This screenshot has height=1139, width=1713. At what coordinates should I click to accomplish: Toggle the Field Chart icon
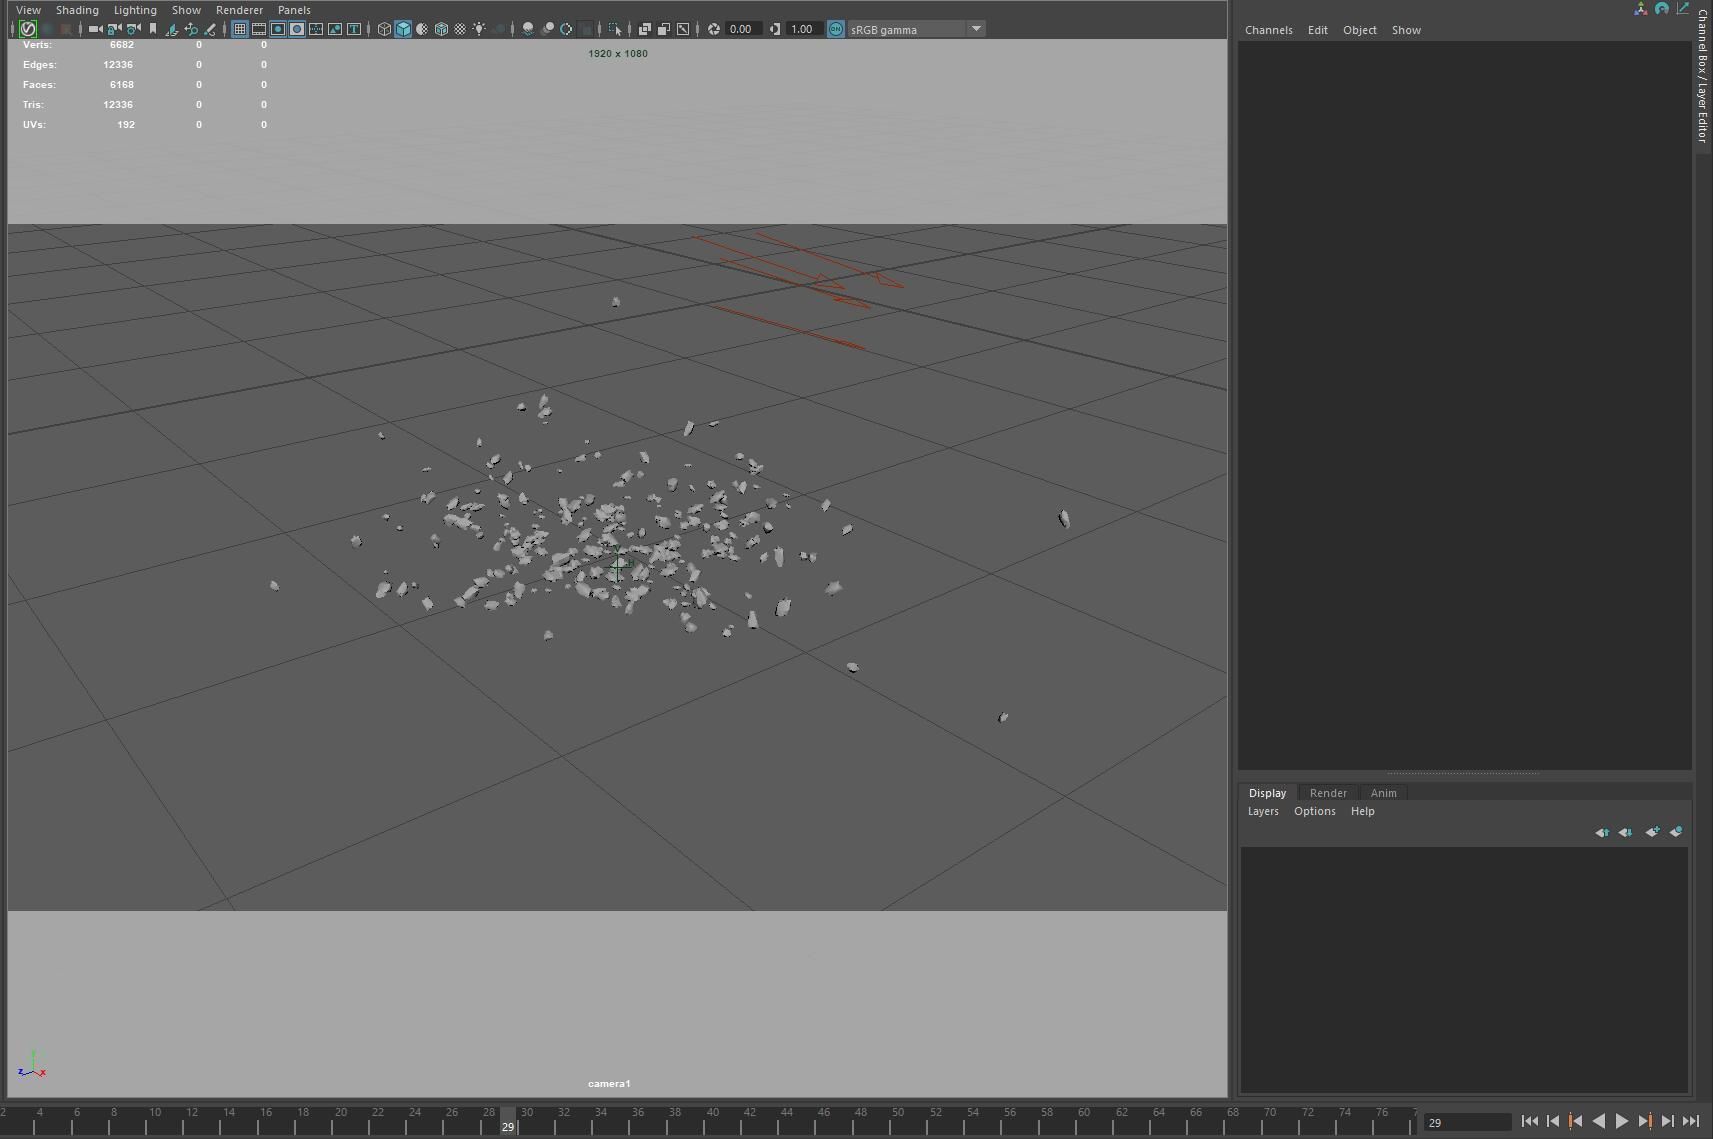316,29
